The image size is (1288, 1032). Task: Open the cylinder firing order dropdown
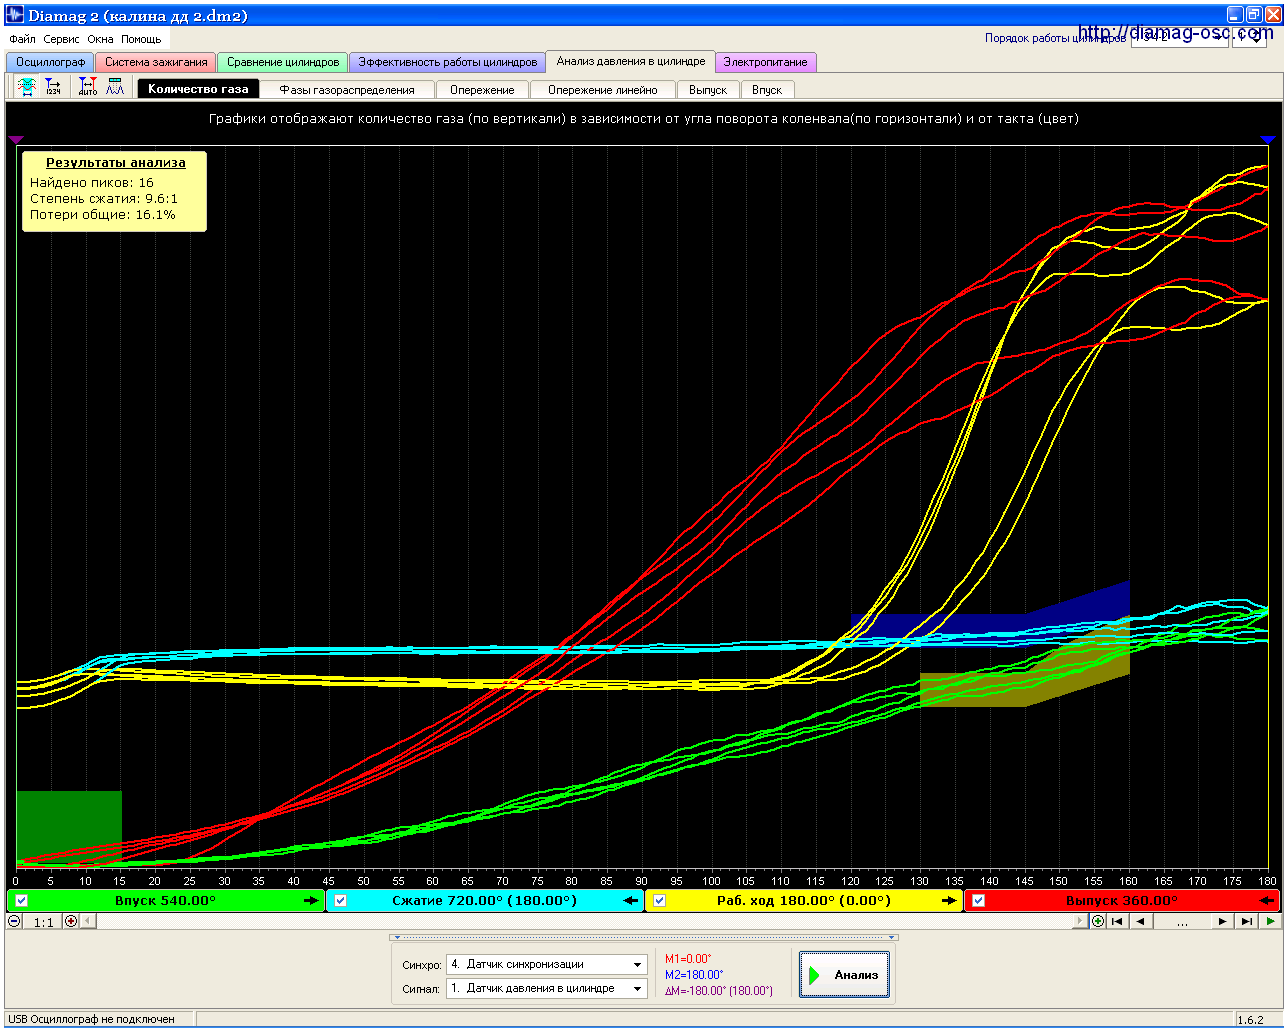[x=1179, y=39]
